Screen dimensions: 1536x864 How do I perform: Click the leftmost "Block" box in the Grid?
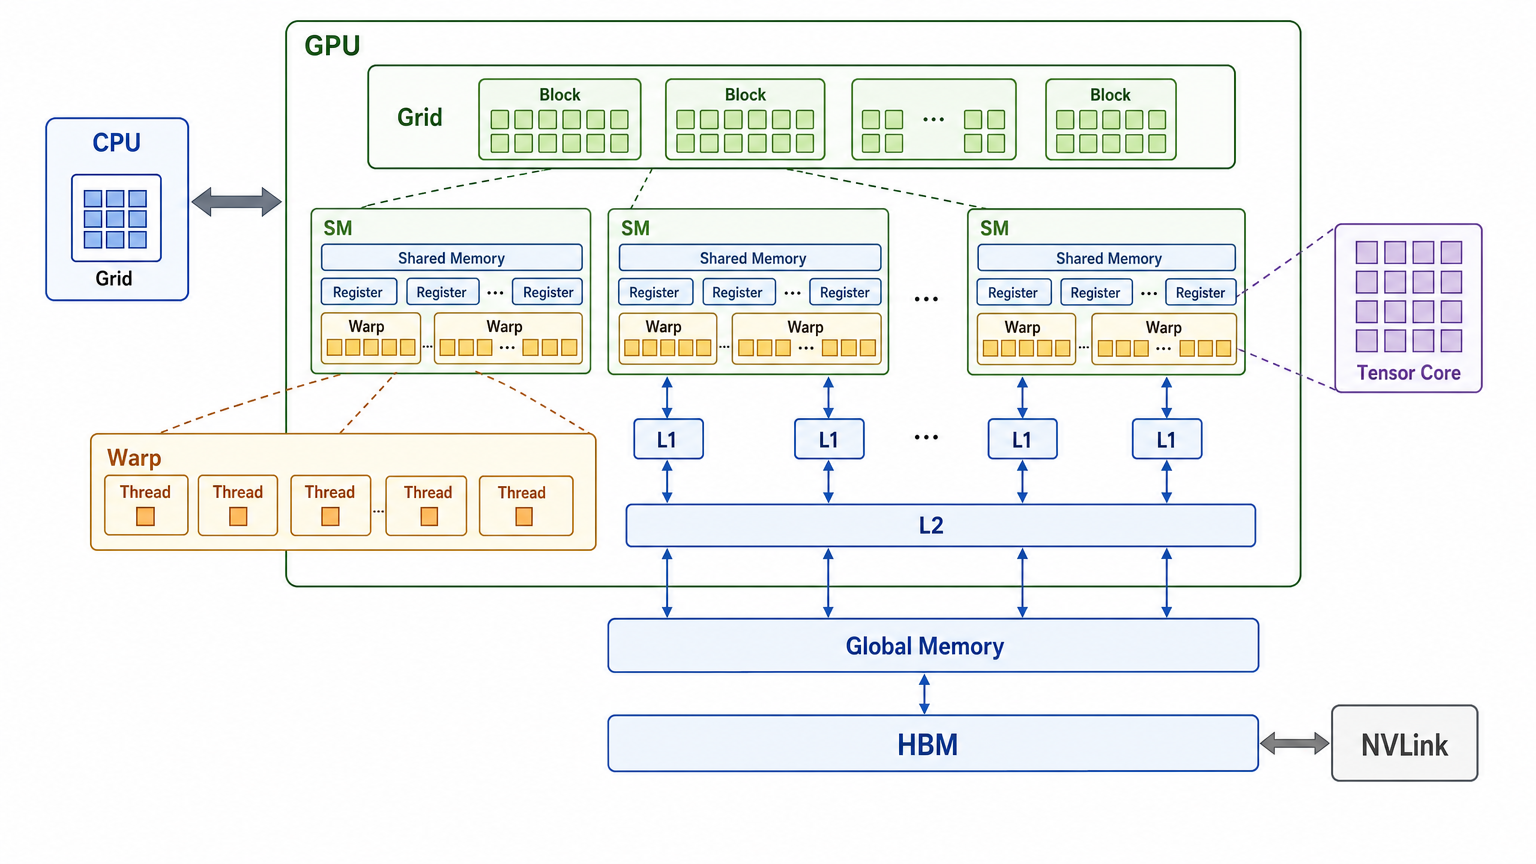pos(560,119)
